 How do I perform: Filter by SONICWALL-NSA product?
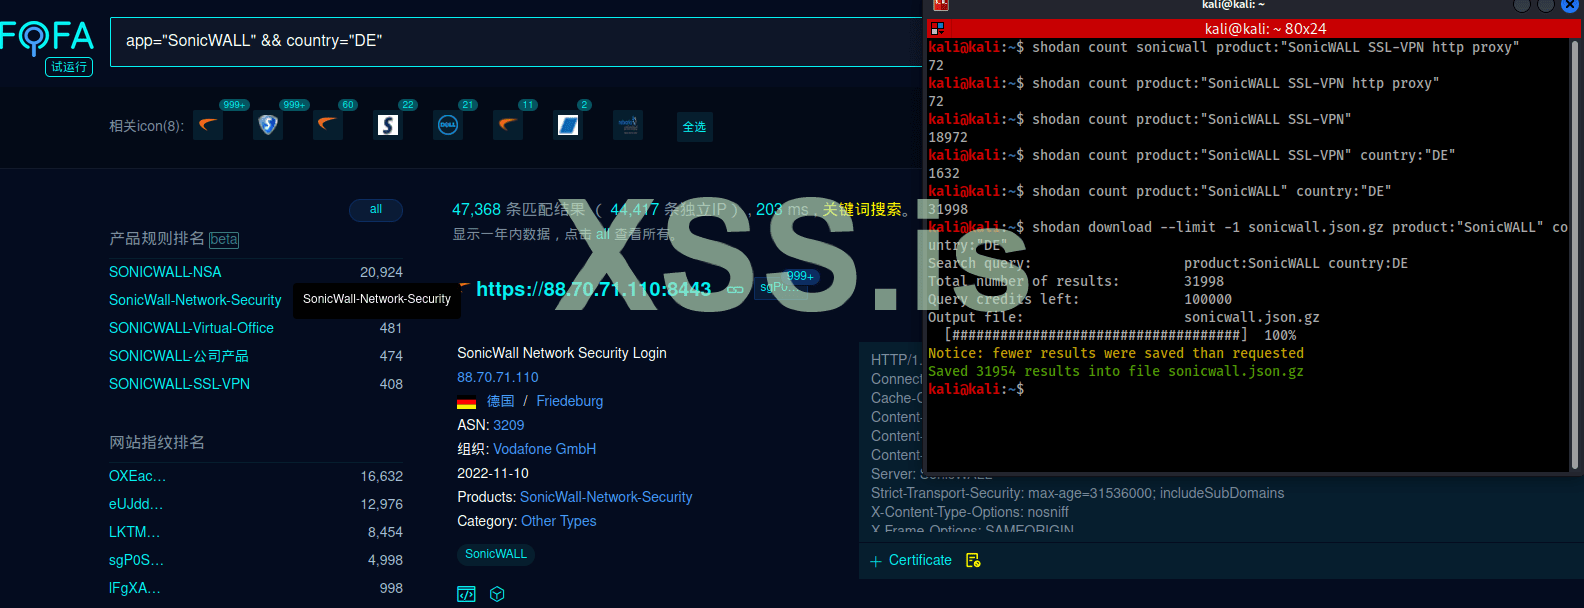165,272
